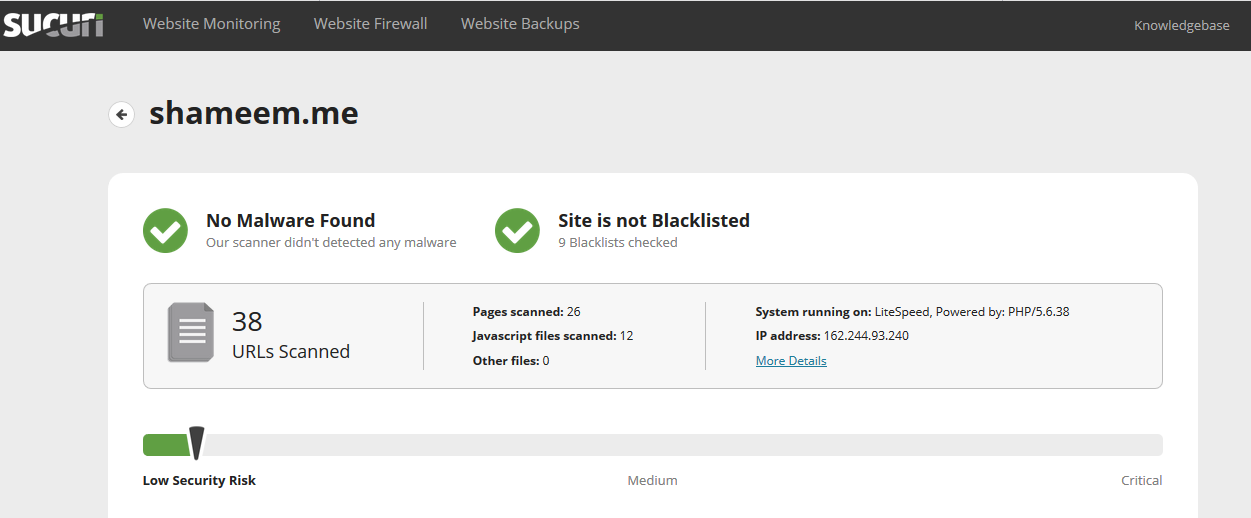The image size is (1251, 518).
Task: Click the green checkmark beside Site is not Blacklisted
Action: coord(517,231)
